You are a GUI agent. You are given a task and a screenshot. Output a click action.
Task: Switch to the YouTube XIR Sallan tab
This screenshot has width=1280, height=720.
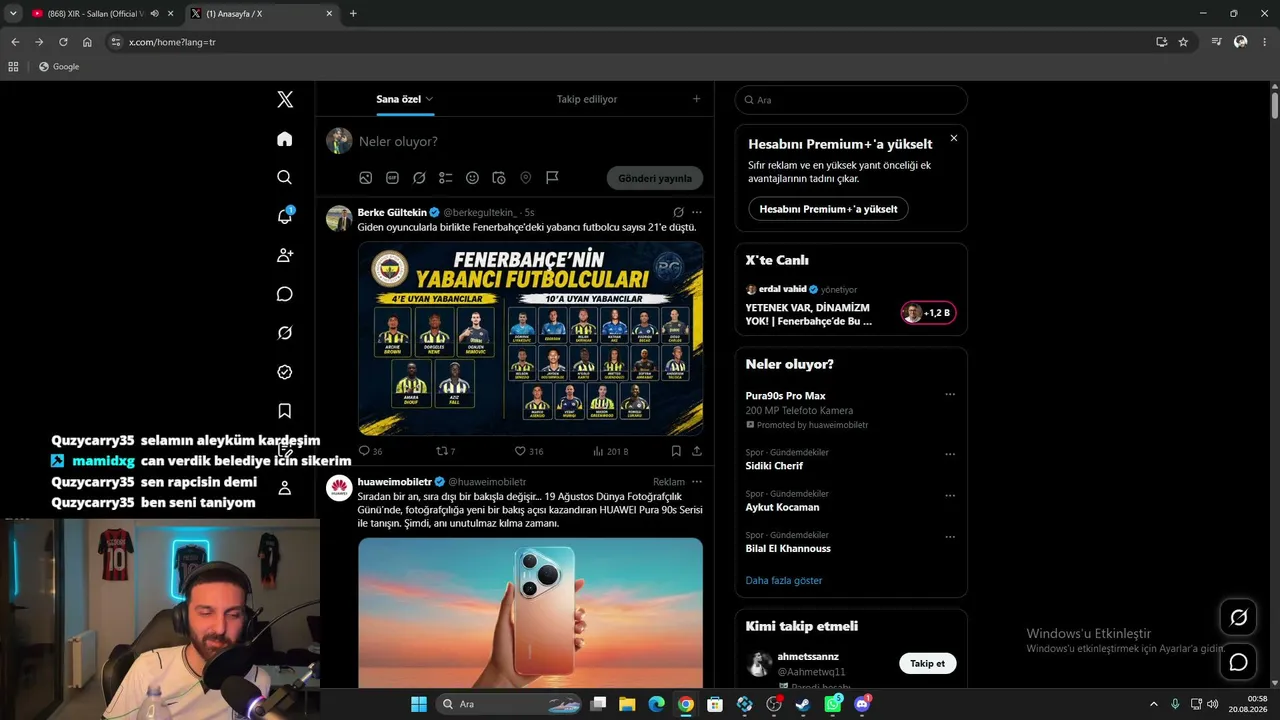102,14
